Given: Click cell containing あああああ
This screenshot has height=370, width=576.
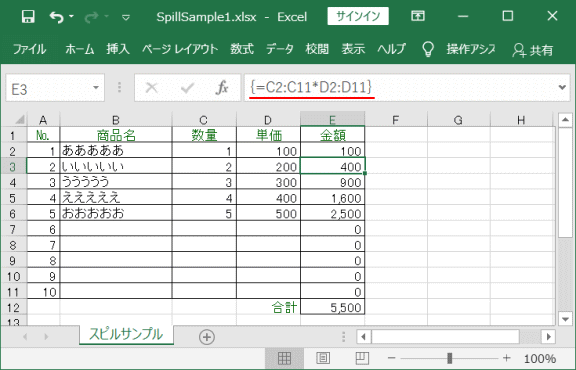Looking at the screenshot, I should (116, 150).
